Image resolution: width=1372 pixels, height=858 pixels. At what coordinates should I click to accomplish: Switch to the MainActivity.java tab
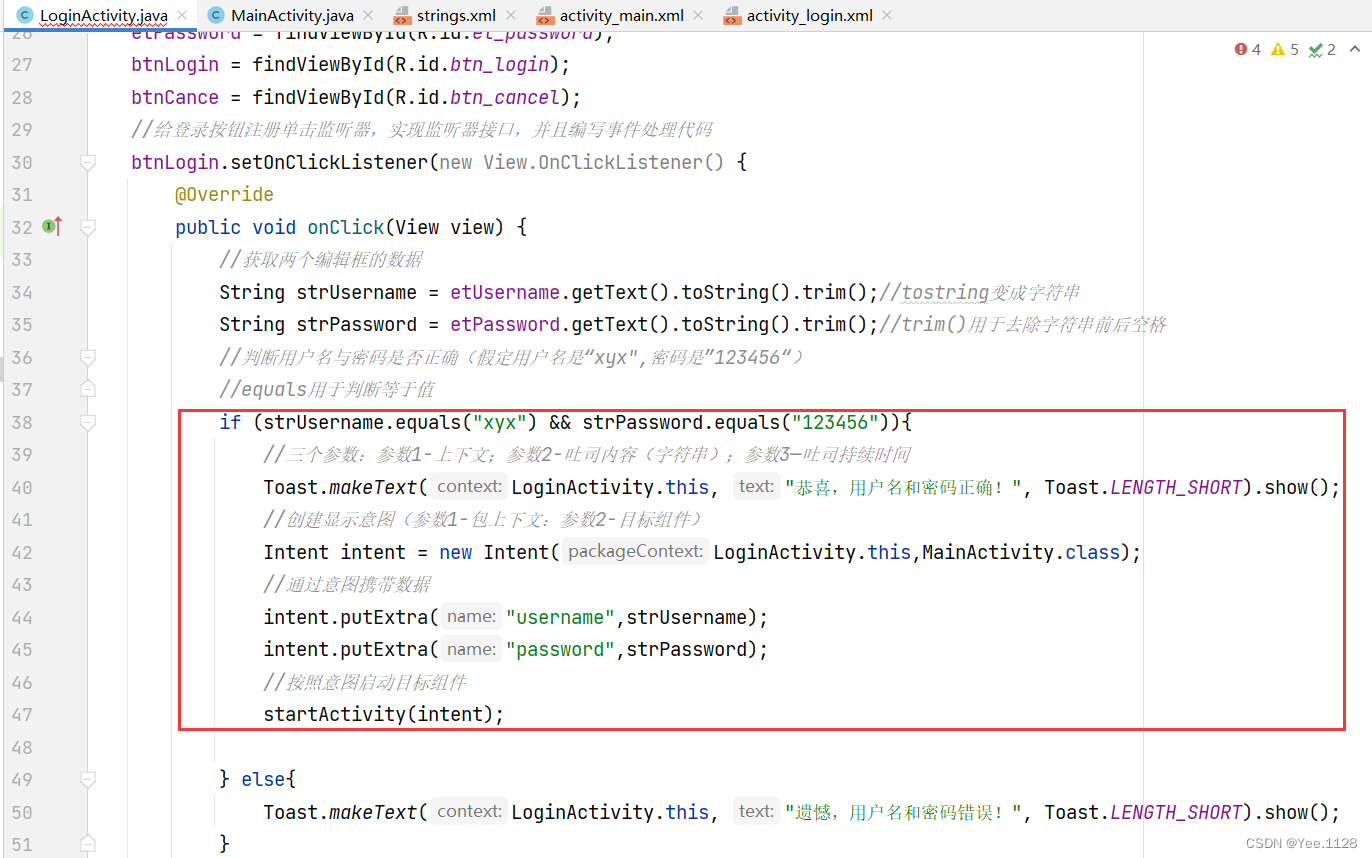[291, 15]
